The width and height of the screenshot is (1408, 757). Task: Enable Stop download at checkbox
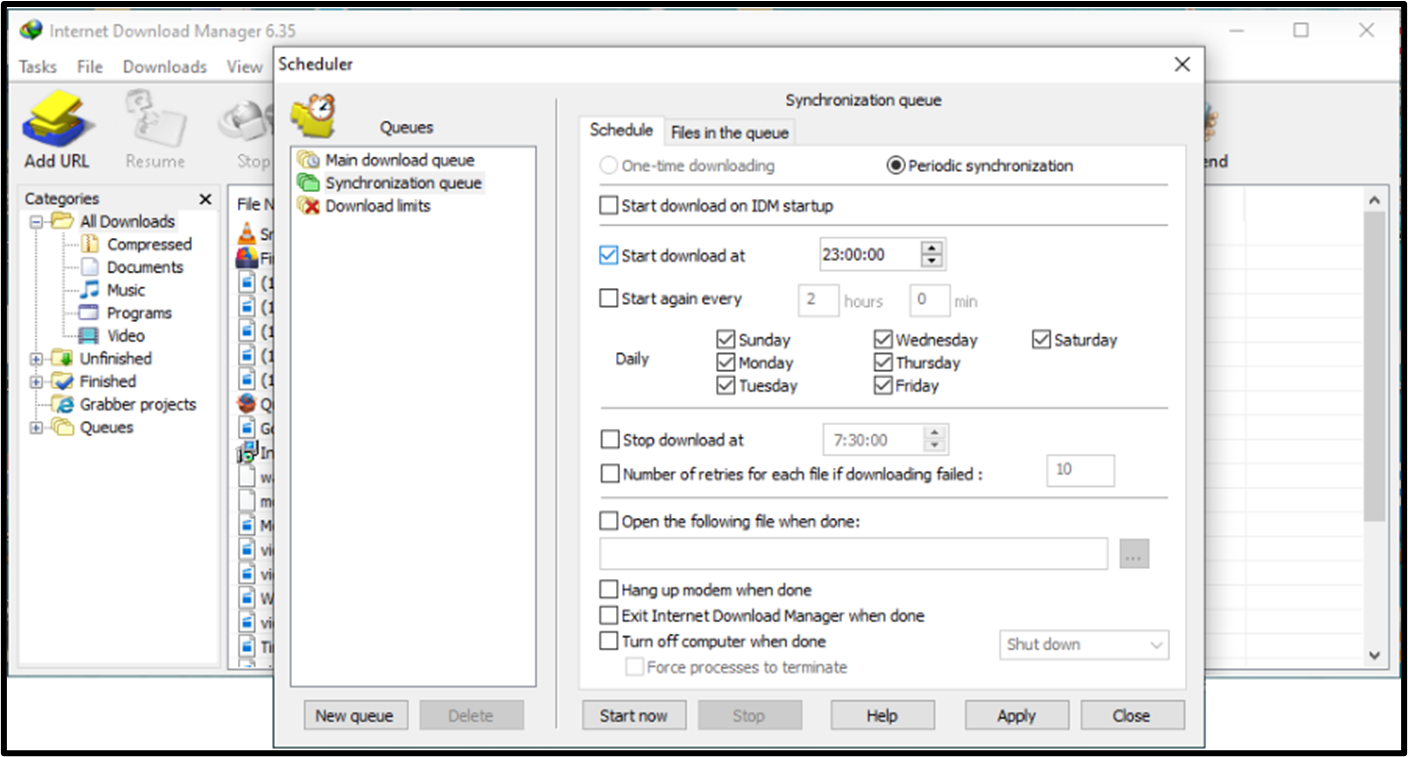click(x=610, y=439)
